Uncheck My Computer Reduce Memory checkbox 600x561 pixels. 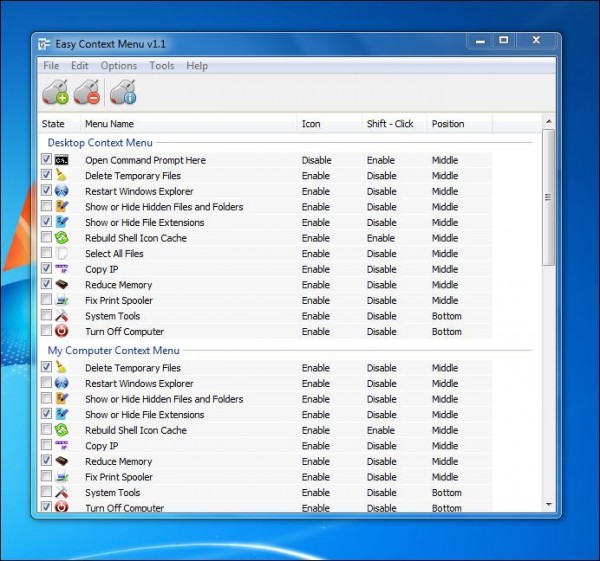point(46,460)
